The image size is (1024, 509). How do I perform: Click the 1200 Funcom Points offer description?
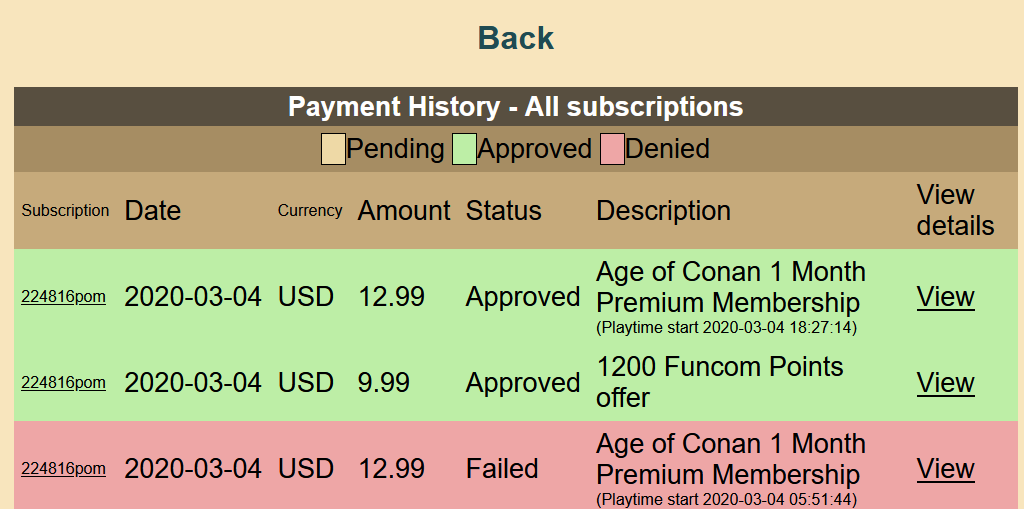pyautogui.click(x=719, y=382)
